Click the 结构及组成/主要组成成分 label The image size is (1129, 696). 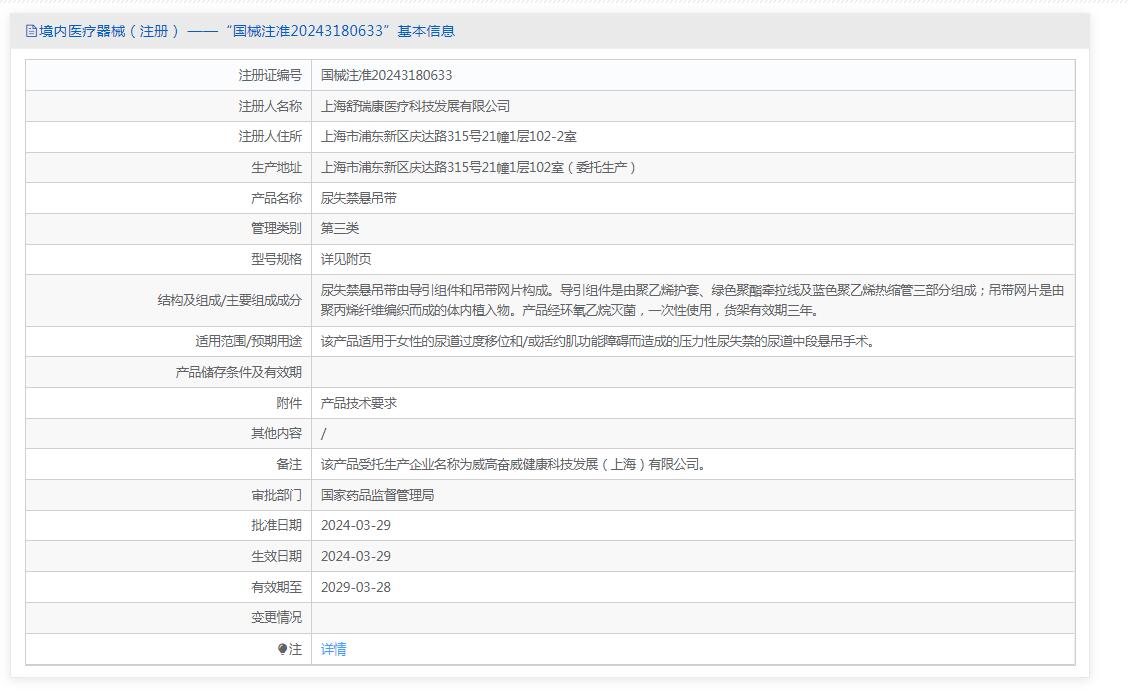[230, 300]
